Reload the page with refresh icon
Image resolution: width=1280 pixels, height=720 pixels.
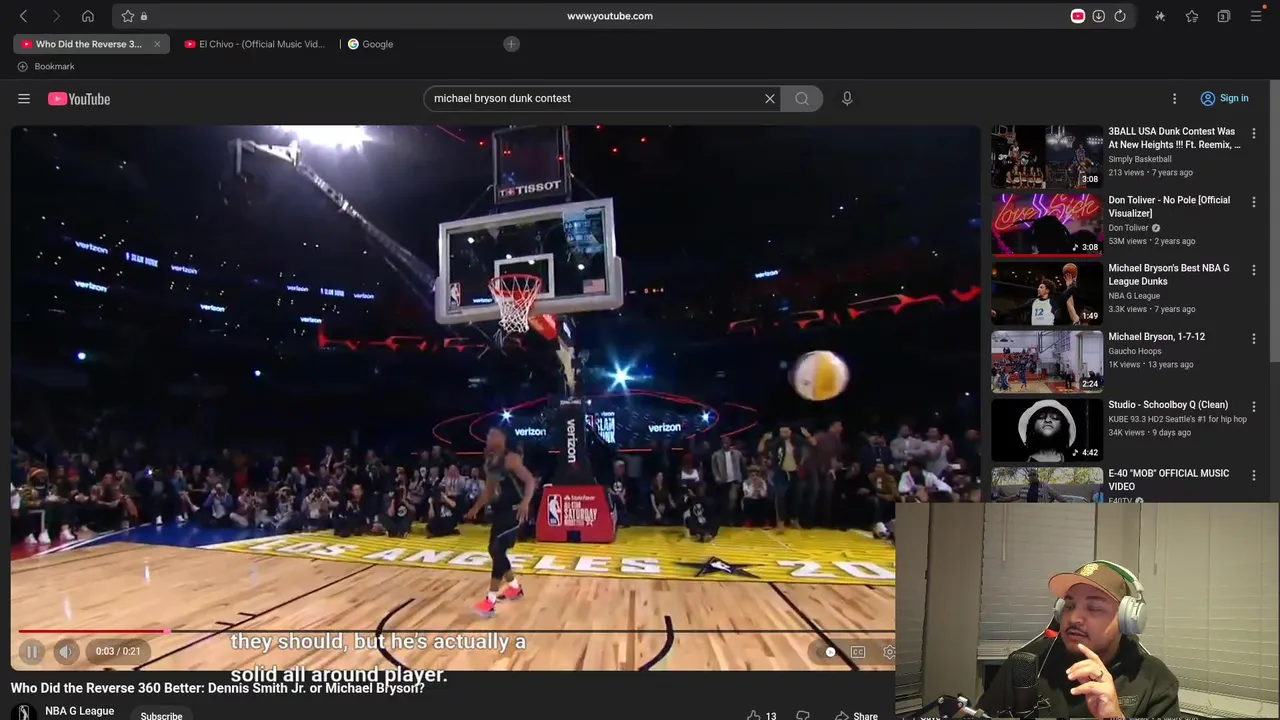tap(1120, 16)
